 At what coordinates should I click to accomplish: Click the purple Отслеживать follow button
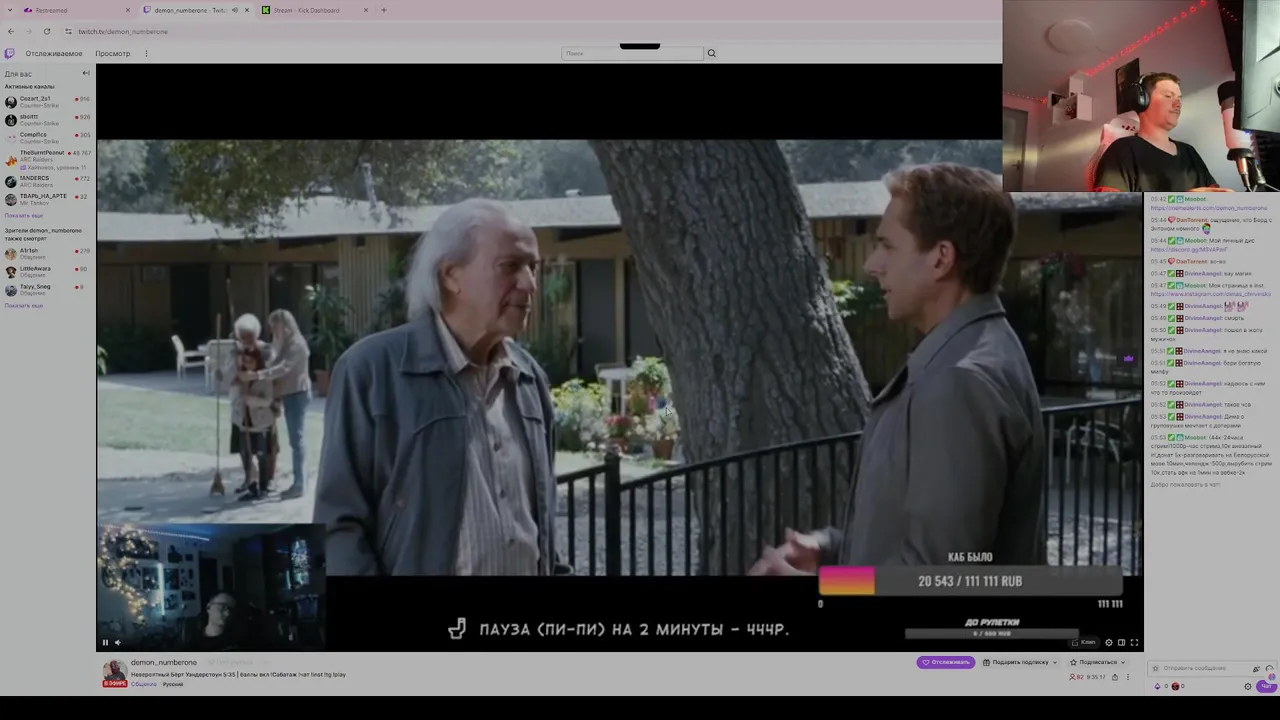click(x=945, y=662)
